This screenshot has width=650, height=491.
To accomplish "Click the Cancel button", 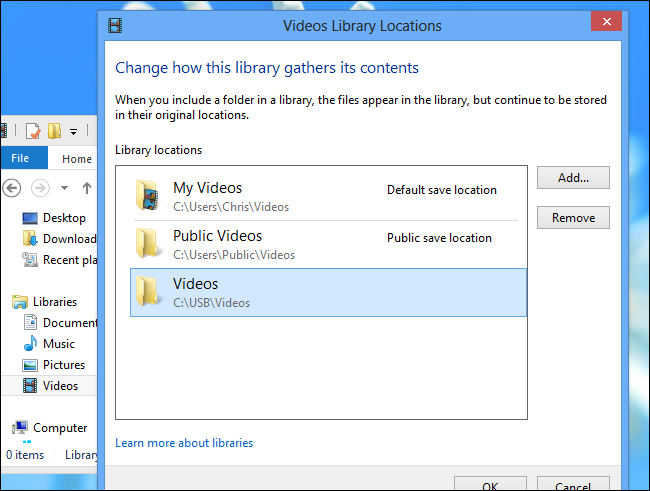I will pyautogui.click(x=573, y=484).
